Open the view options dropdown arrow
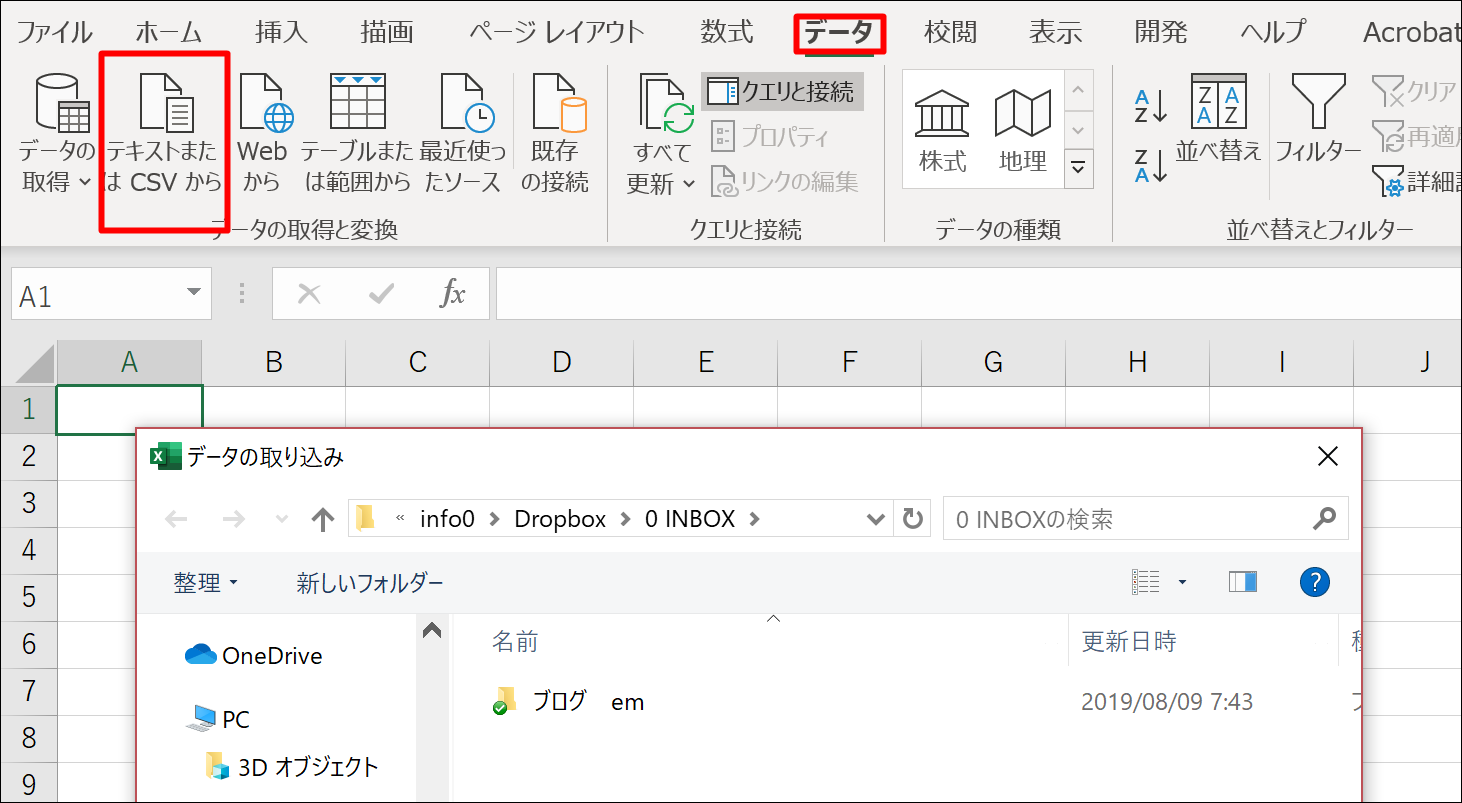Image resolution: width=1462 pixels, height=803 pixels. coord(1182,582)
